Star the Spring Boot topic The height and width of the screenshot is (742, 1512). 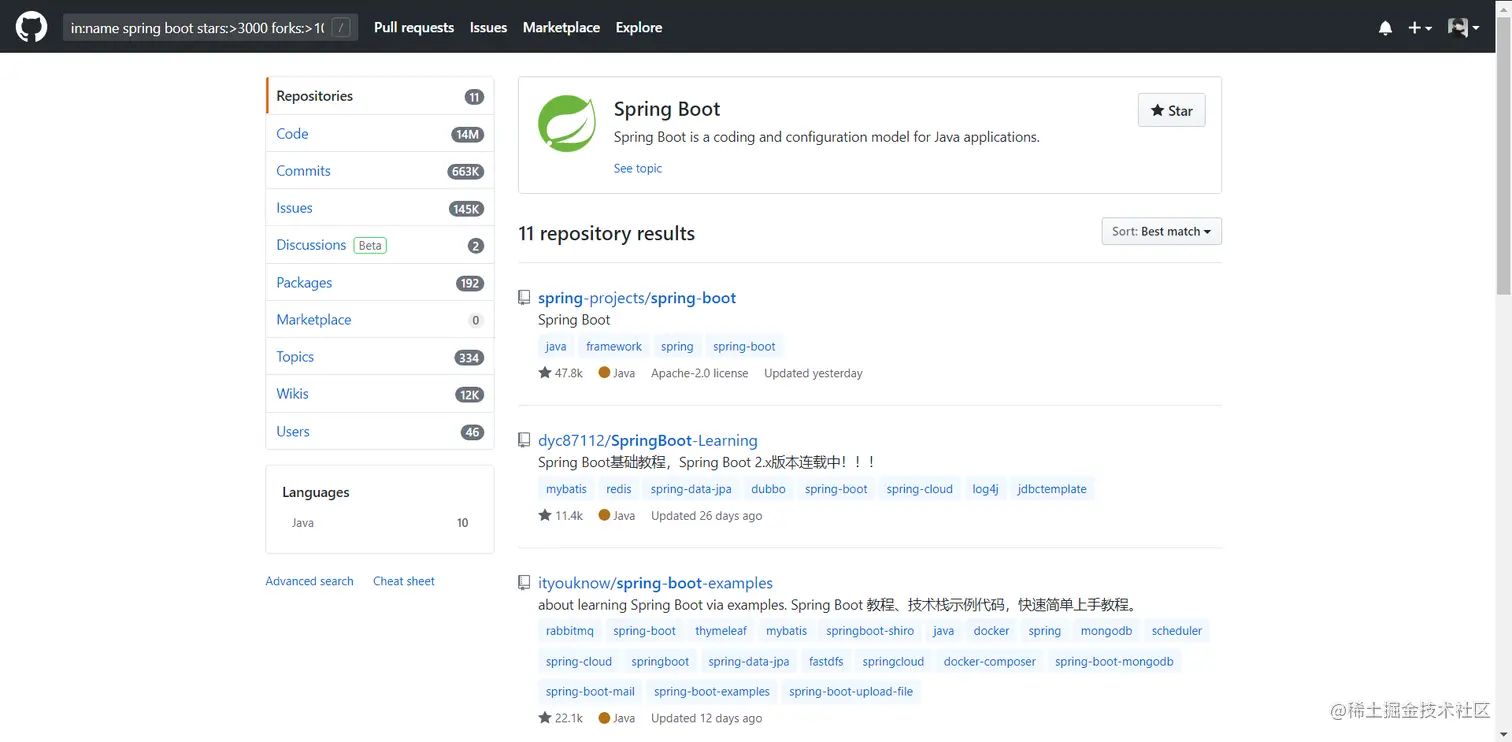1171,110
